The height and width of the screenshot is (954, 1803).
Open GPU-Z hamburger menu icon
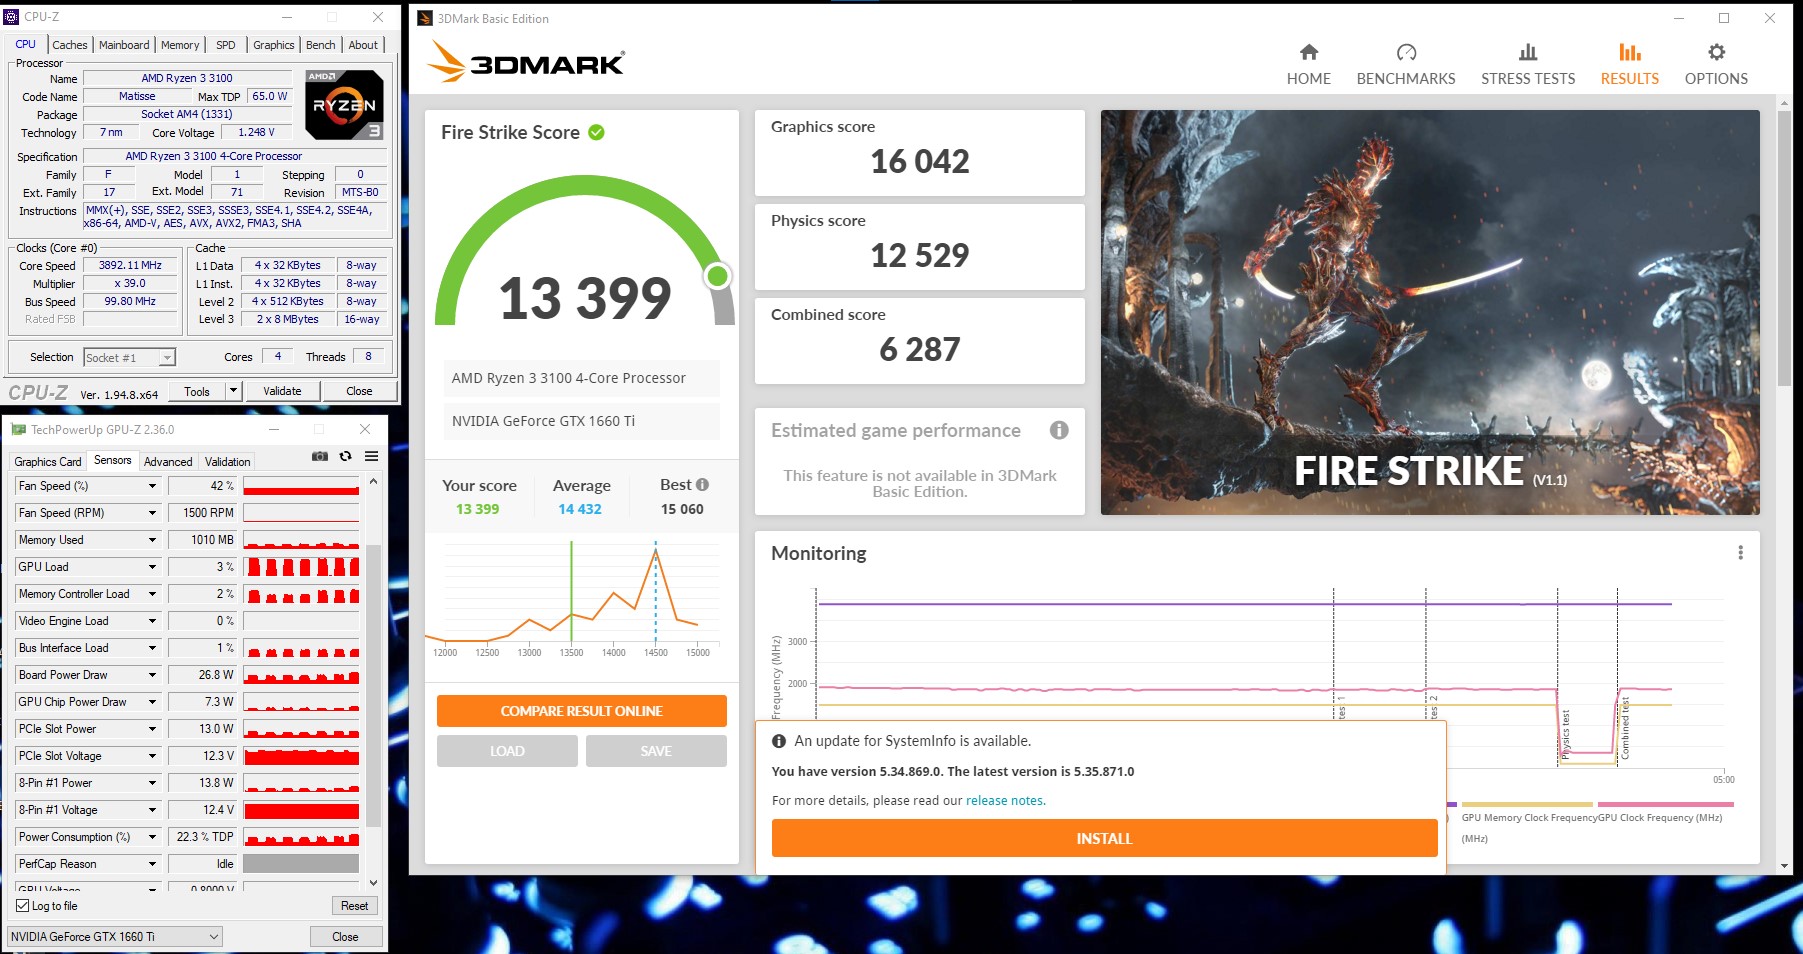[371, 456]
